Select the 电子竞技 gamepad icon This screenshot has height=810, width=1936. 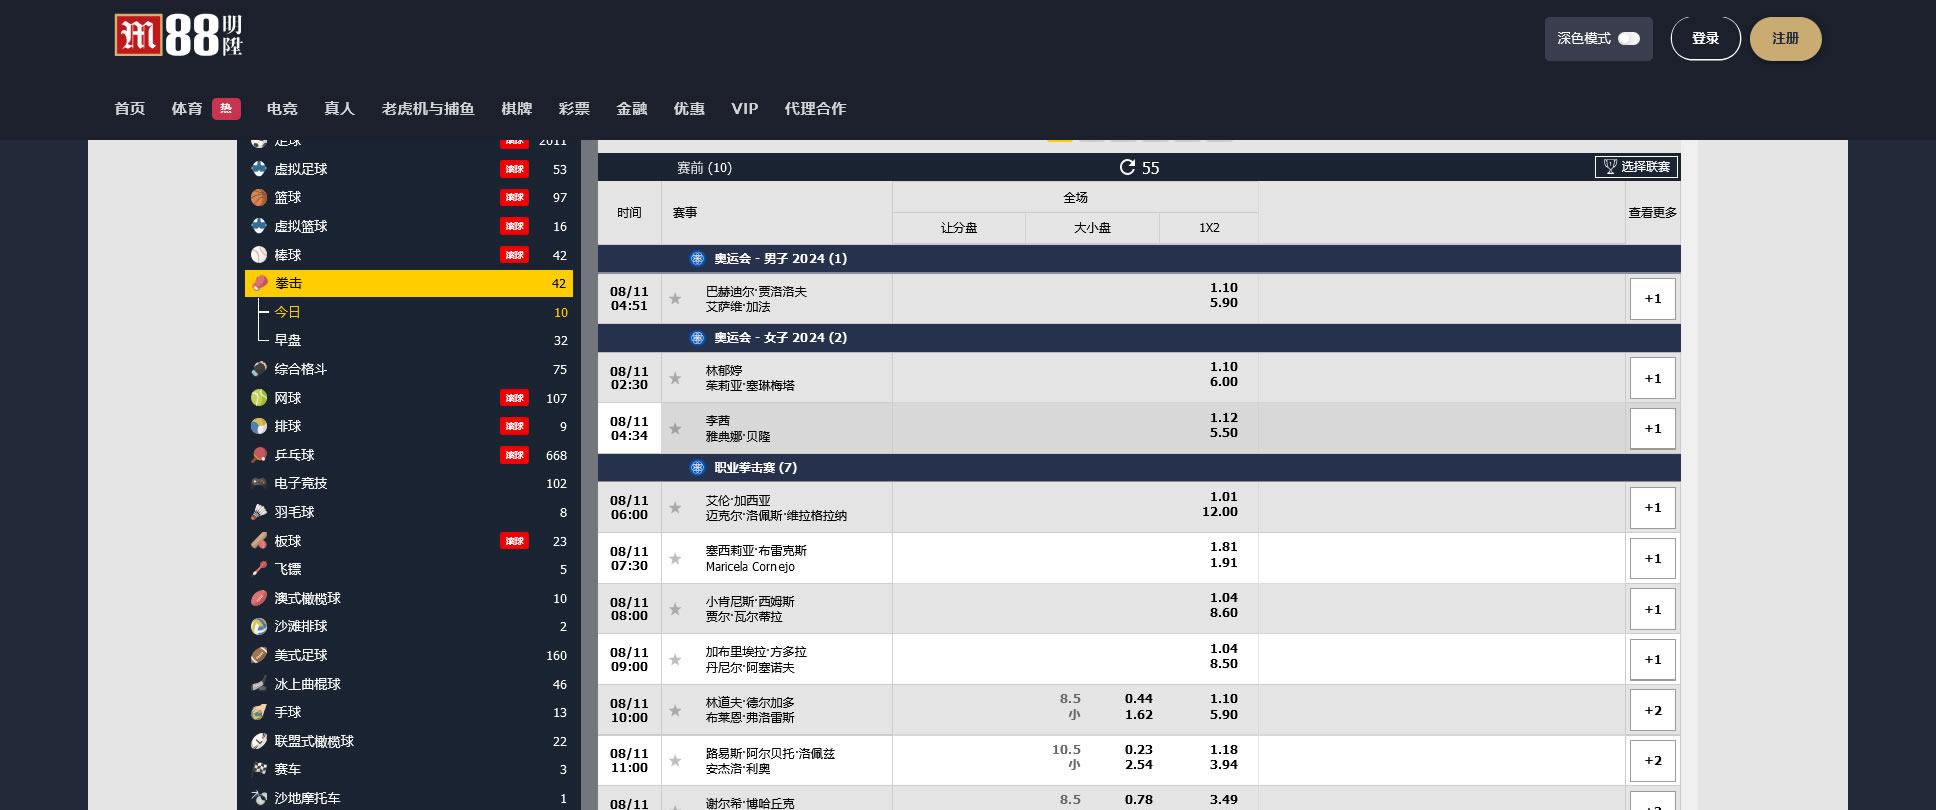(259, 483)
